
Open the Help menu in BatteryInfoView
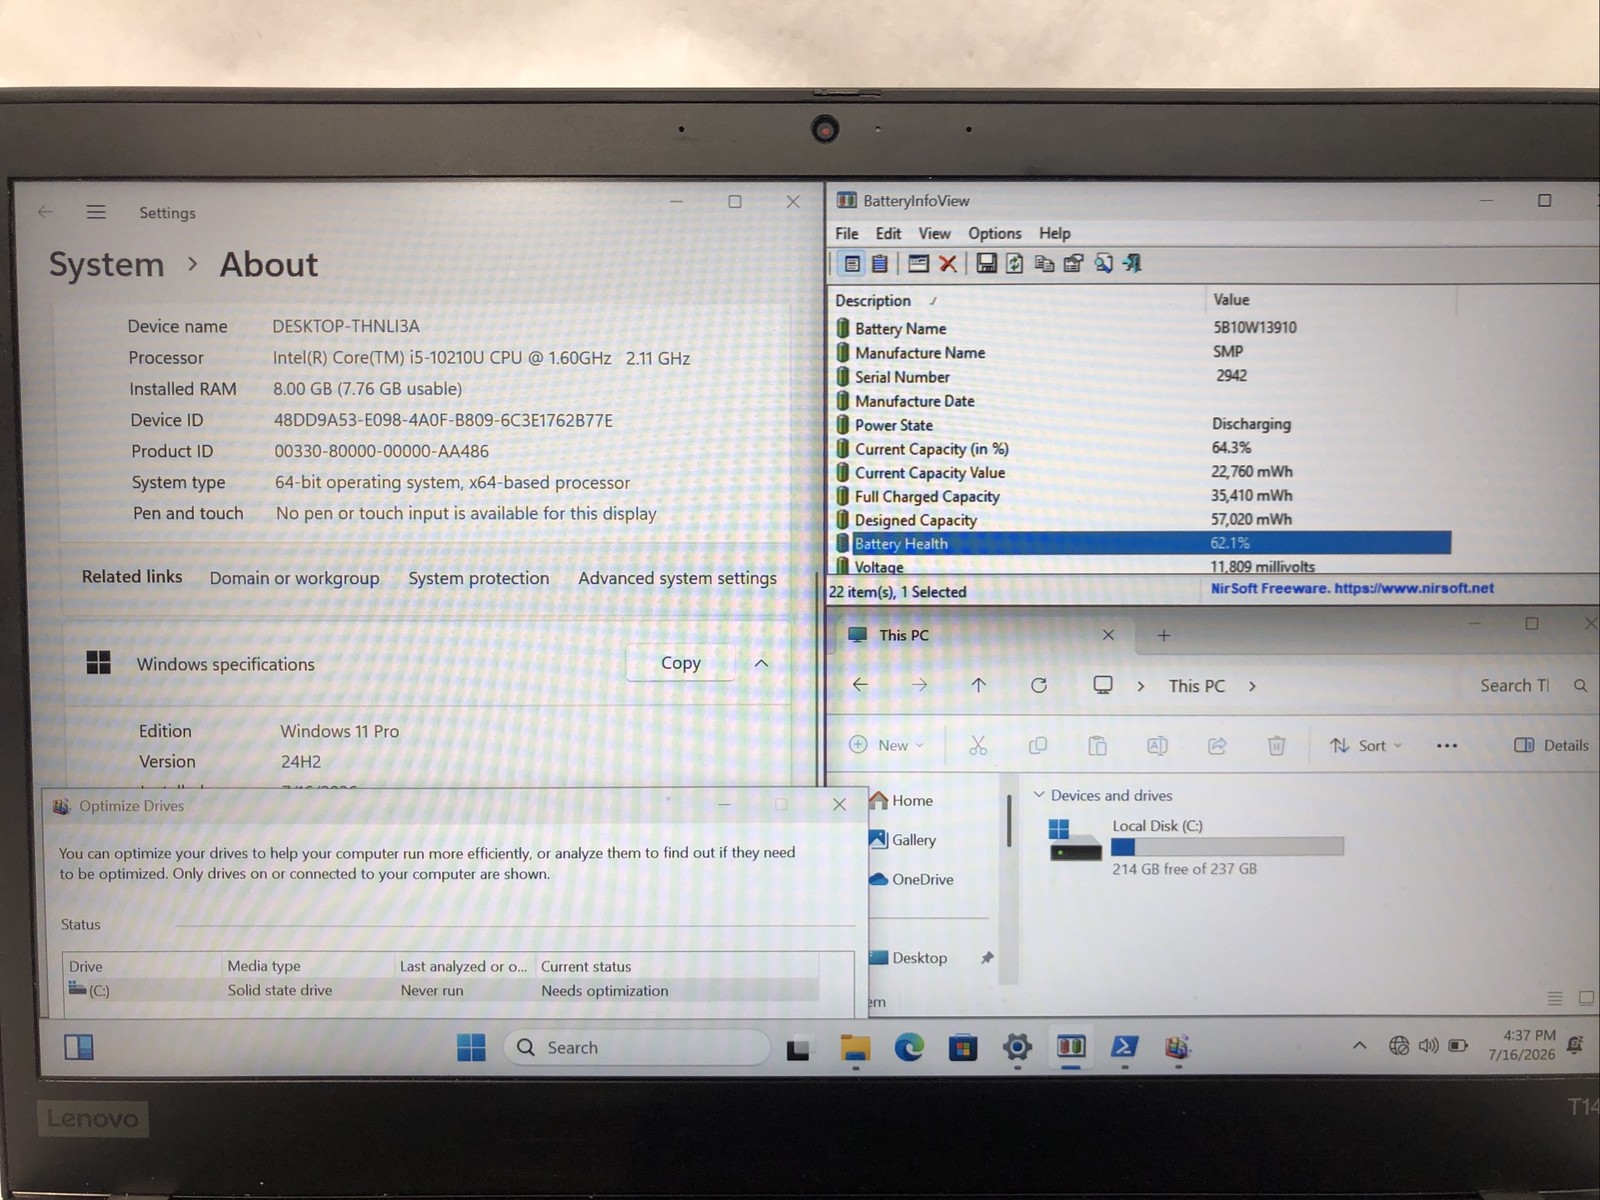pos(1054,233)
